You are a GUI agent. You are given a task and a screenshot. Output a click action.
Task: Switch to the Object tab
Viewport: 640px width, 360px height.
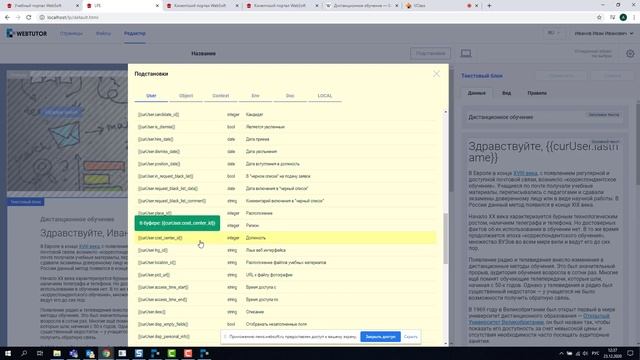tap(186, 96)
